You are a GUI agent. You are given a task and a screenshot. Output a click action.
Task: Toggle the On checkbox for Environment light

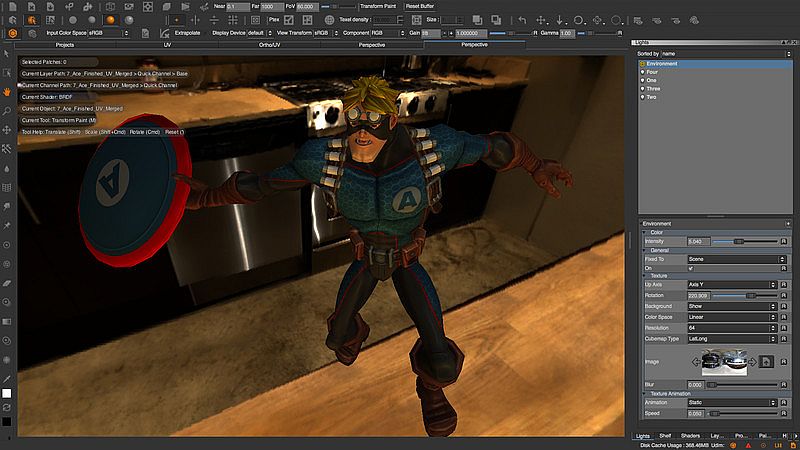click(690, 268)
